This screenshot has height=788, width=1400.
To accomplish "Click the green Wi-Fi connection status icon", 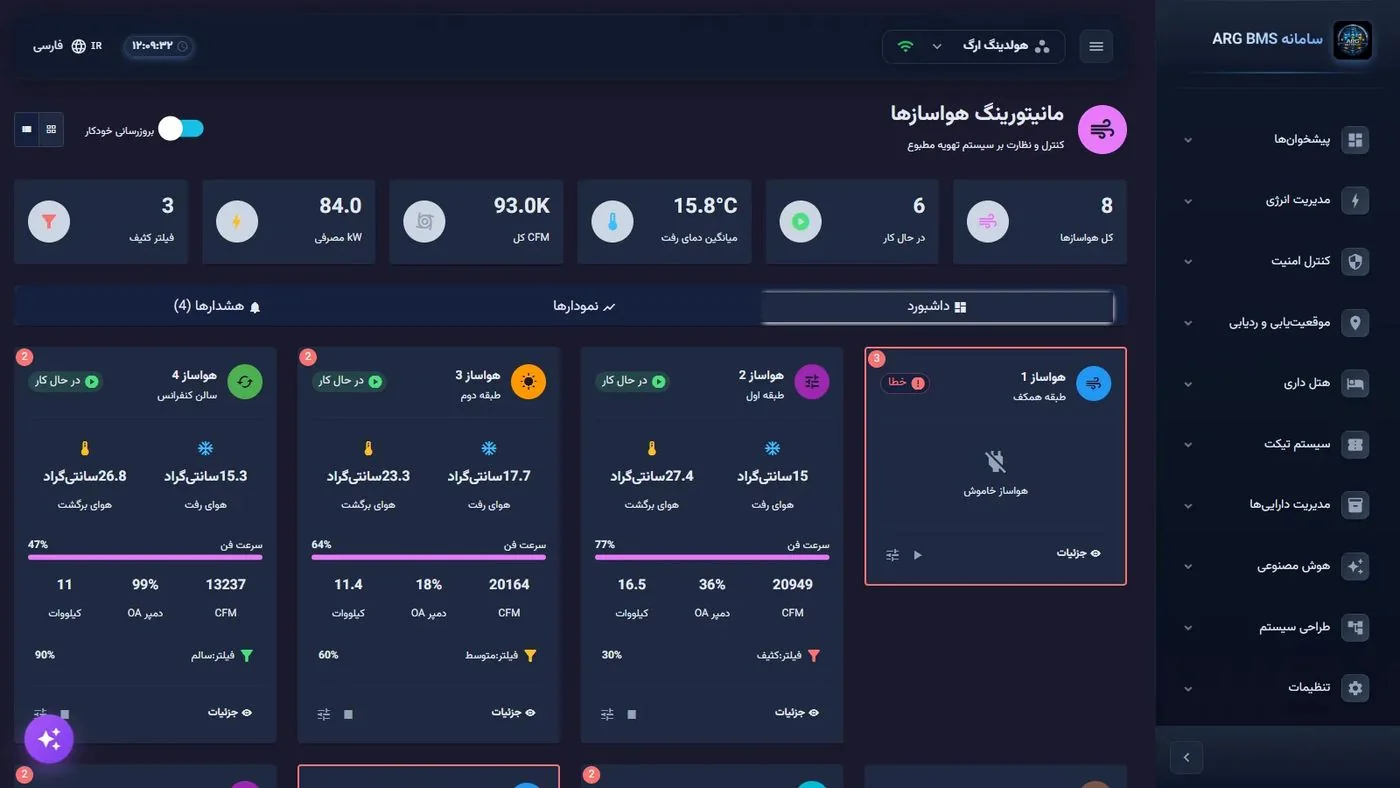I will coord(905,46).
